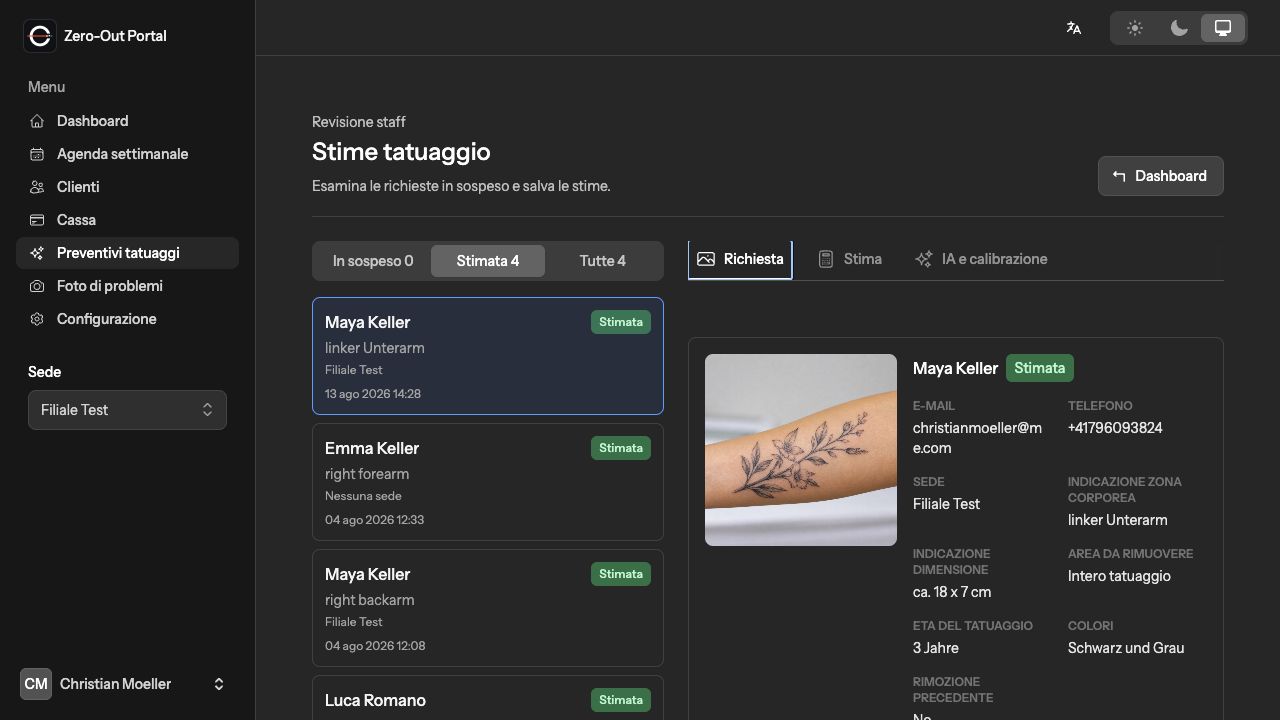Select Maya Keller right backarm request
The image size is (1280, 720).
[x=488, y=608]
